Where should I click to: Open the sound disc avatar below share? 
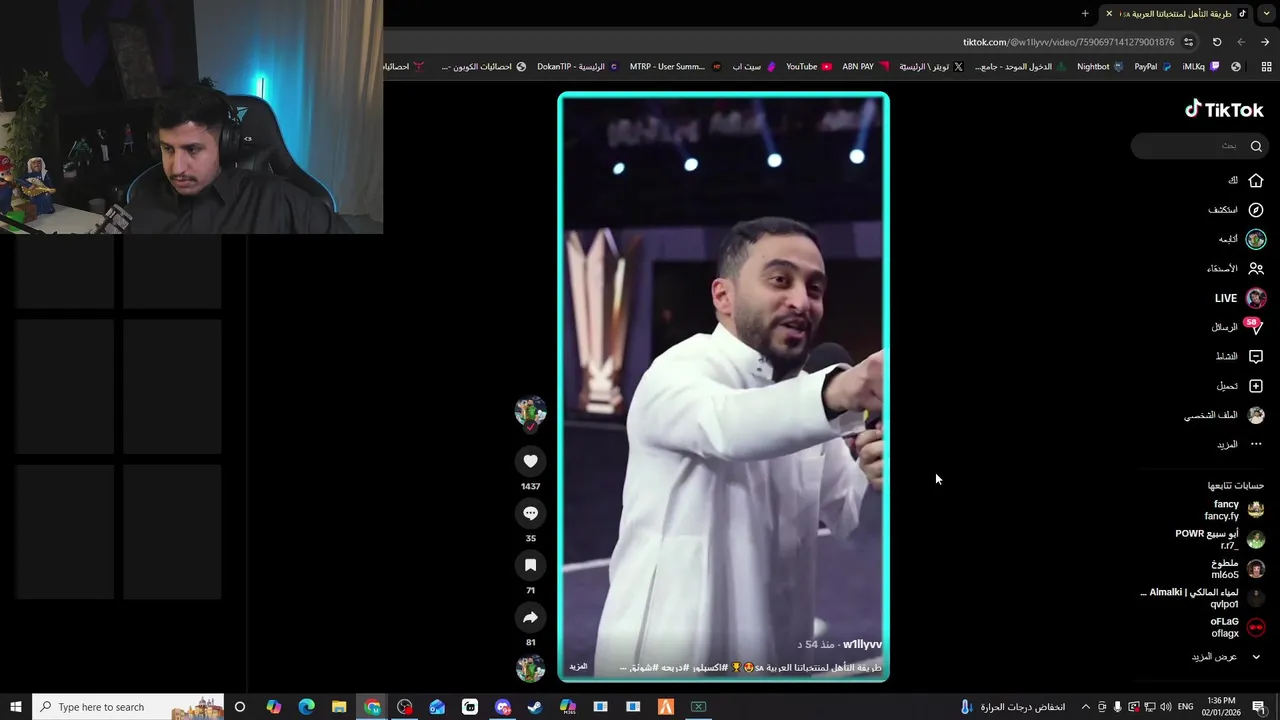click(x=530, y=667)
